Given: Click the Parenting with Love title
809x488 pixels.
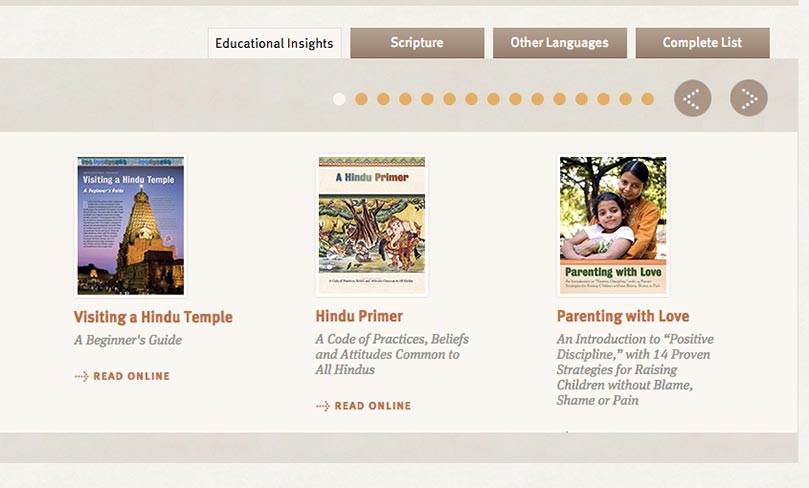Looking at the screenshot, I should point(623,317).
